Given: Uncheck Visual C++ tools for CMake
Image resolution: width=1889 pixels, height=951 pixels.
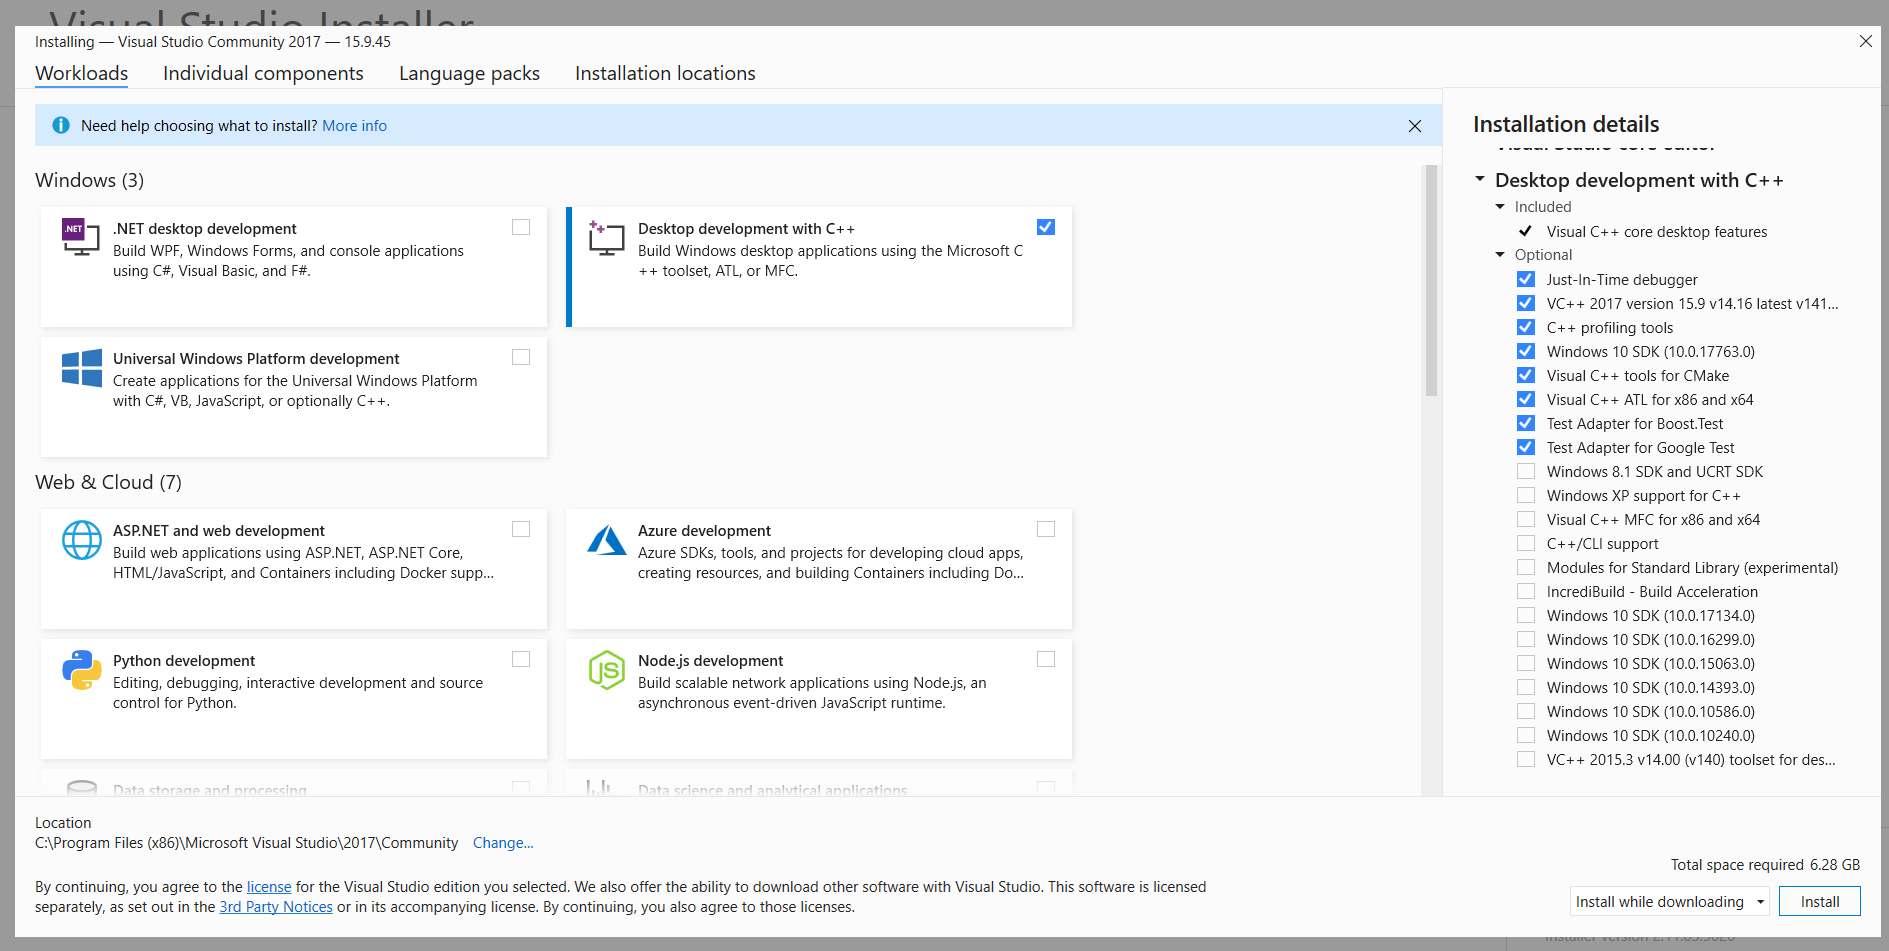Looking at the screenshot, I should (1526, 375).
